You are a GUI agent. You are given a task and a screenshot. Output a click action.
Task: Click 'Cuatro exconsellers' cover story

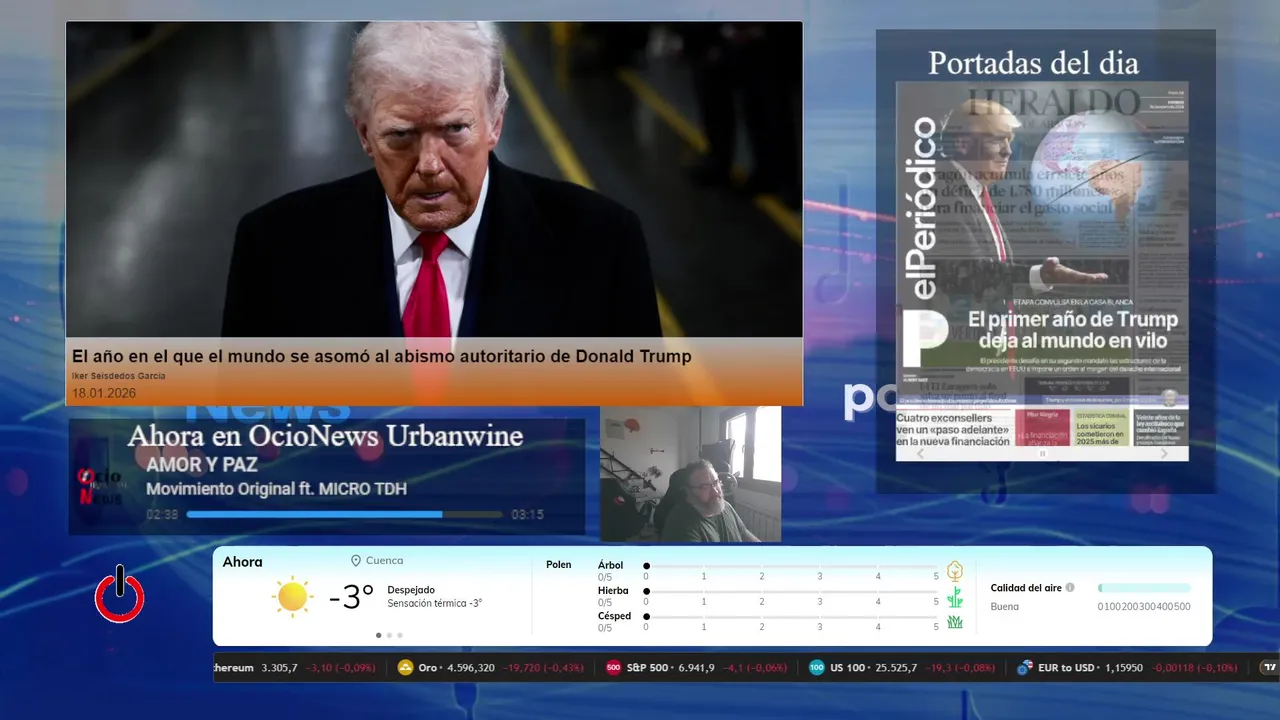[x=953, y=429]
